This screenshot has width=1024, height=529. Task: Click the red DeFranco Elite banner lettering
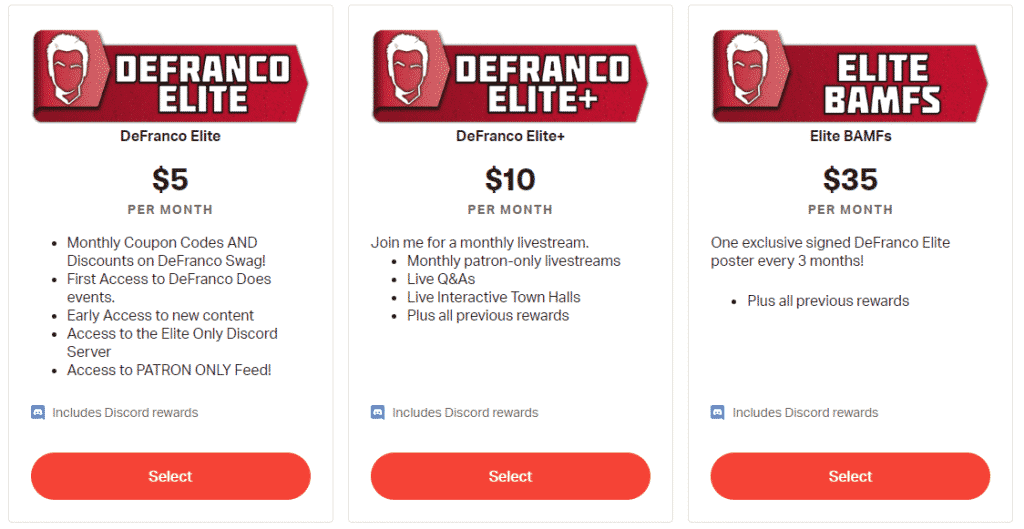[x=202, y=82]
